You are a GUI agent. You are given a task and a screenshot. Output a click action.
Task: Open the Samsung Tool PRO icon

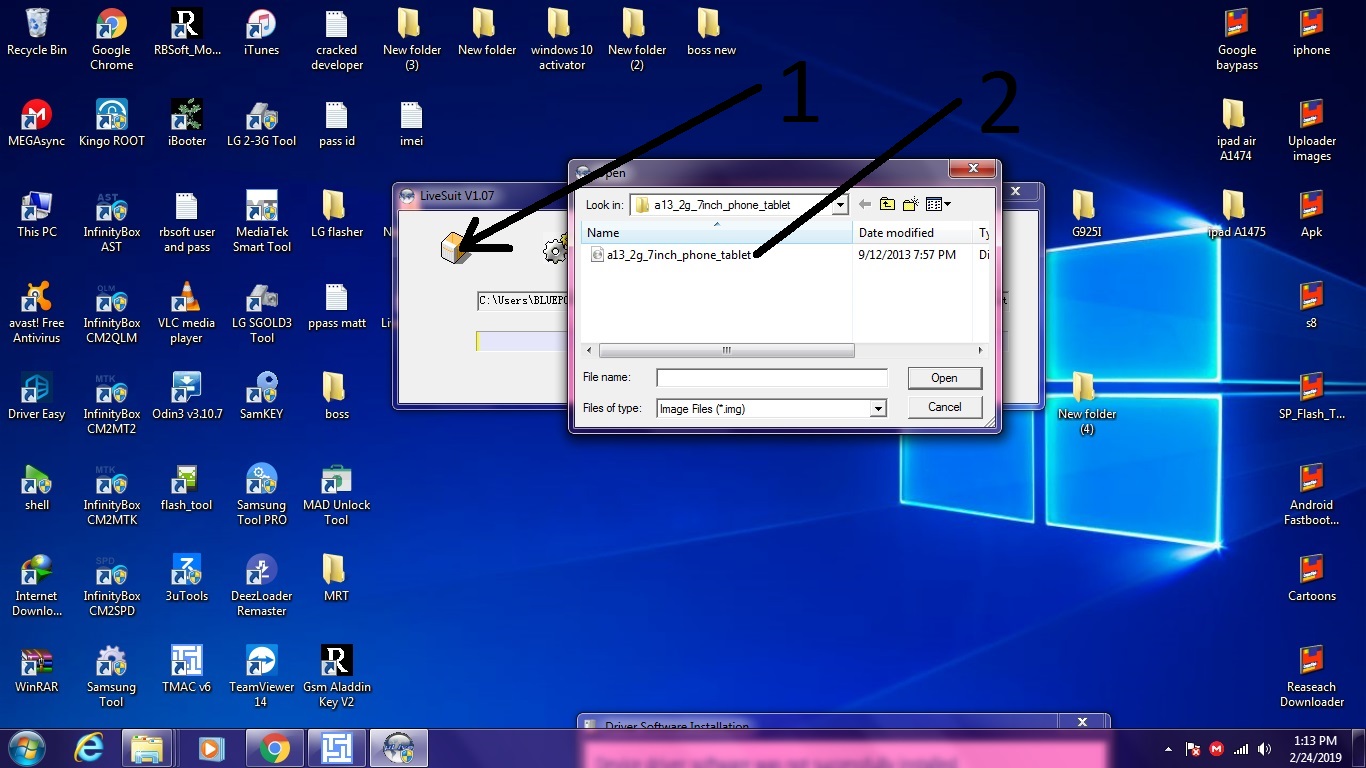coord(261,495)
